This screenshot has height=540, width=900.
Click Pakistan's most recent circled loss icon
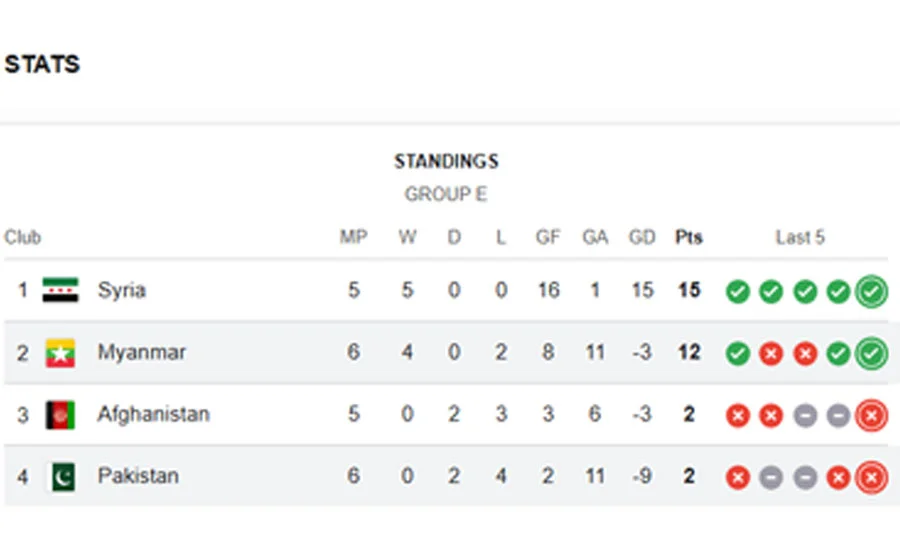tap(872, 478)
